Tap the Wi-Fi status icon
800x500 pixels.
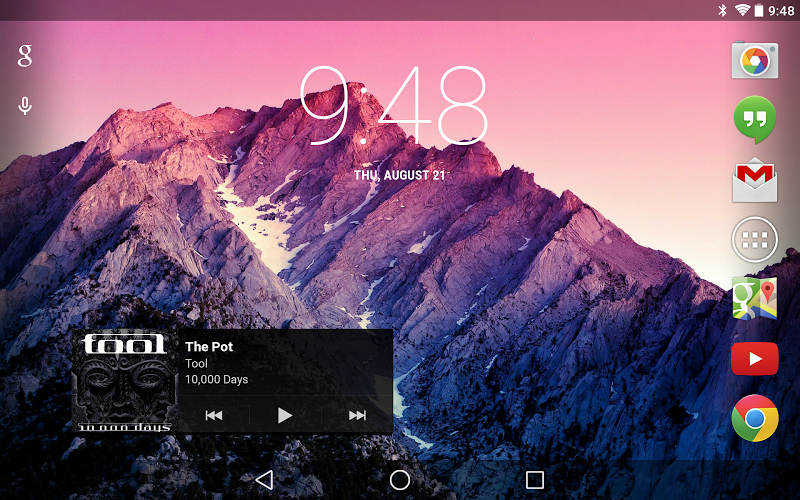tap(742, 10)
